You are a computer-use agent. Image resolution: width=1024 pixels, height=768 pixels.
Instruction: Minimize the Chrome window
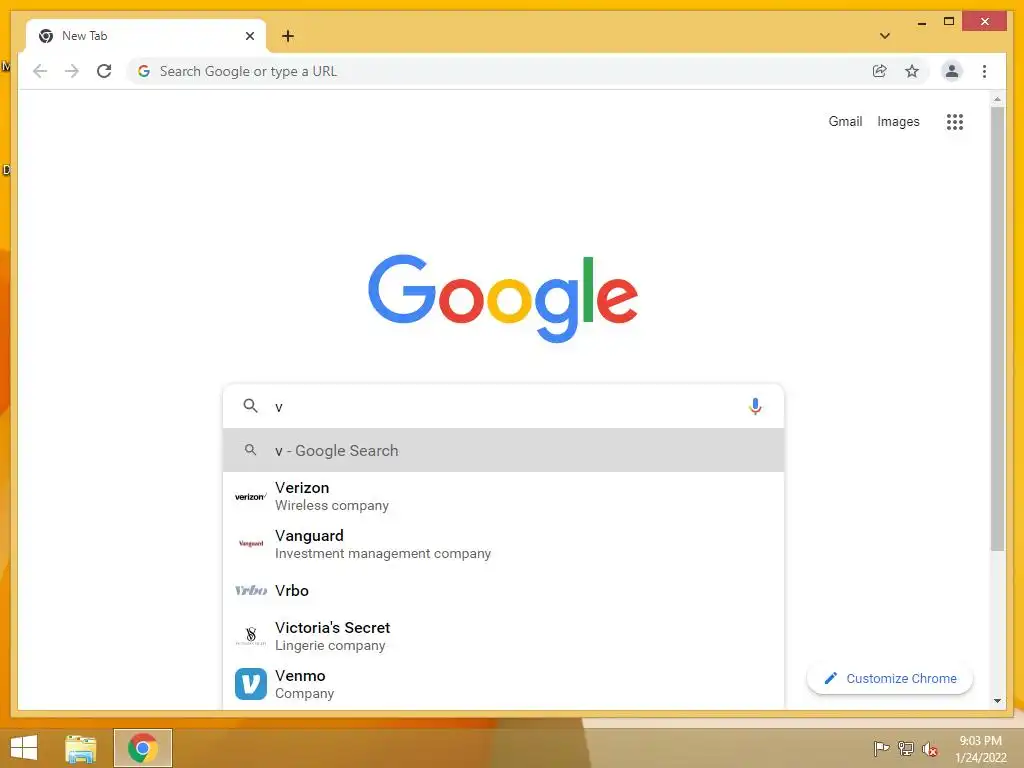pos(921,23)
